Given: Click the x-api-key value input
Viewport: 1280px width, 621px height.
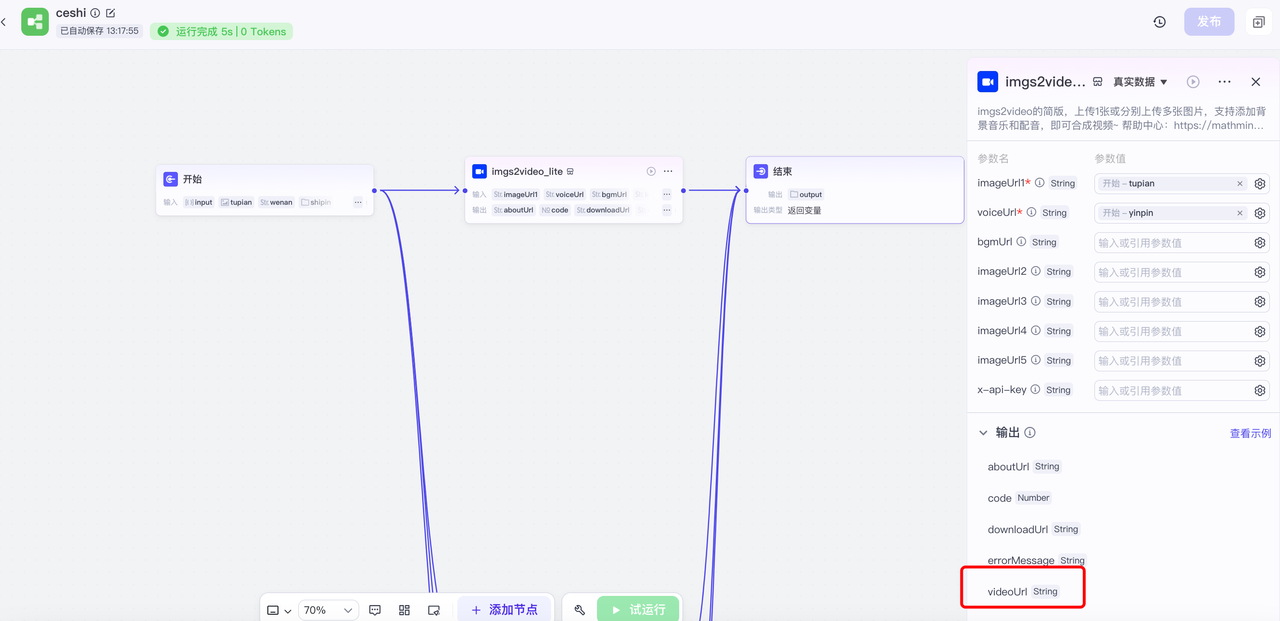Looking at the screenshot, I should 1171,391.
